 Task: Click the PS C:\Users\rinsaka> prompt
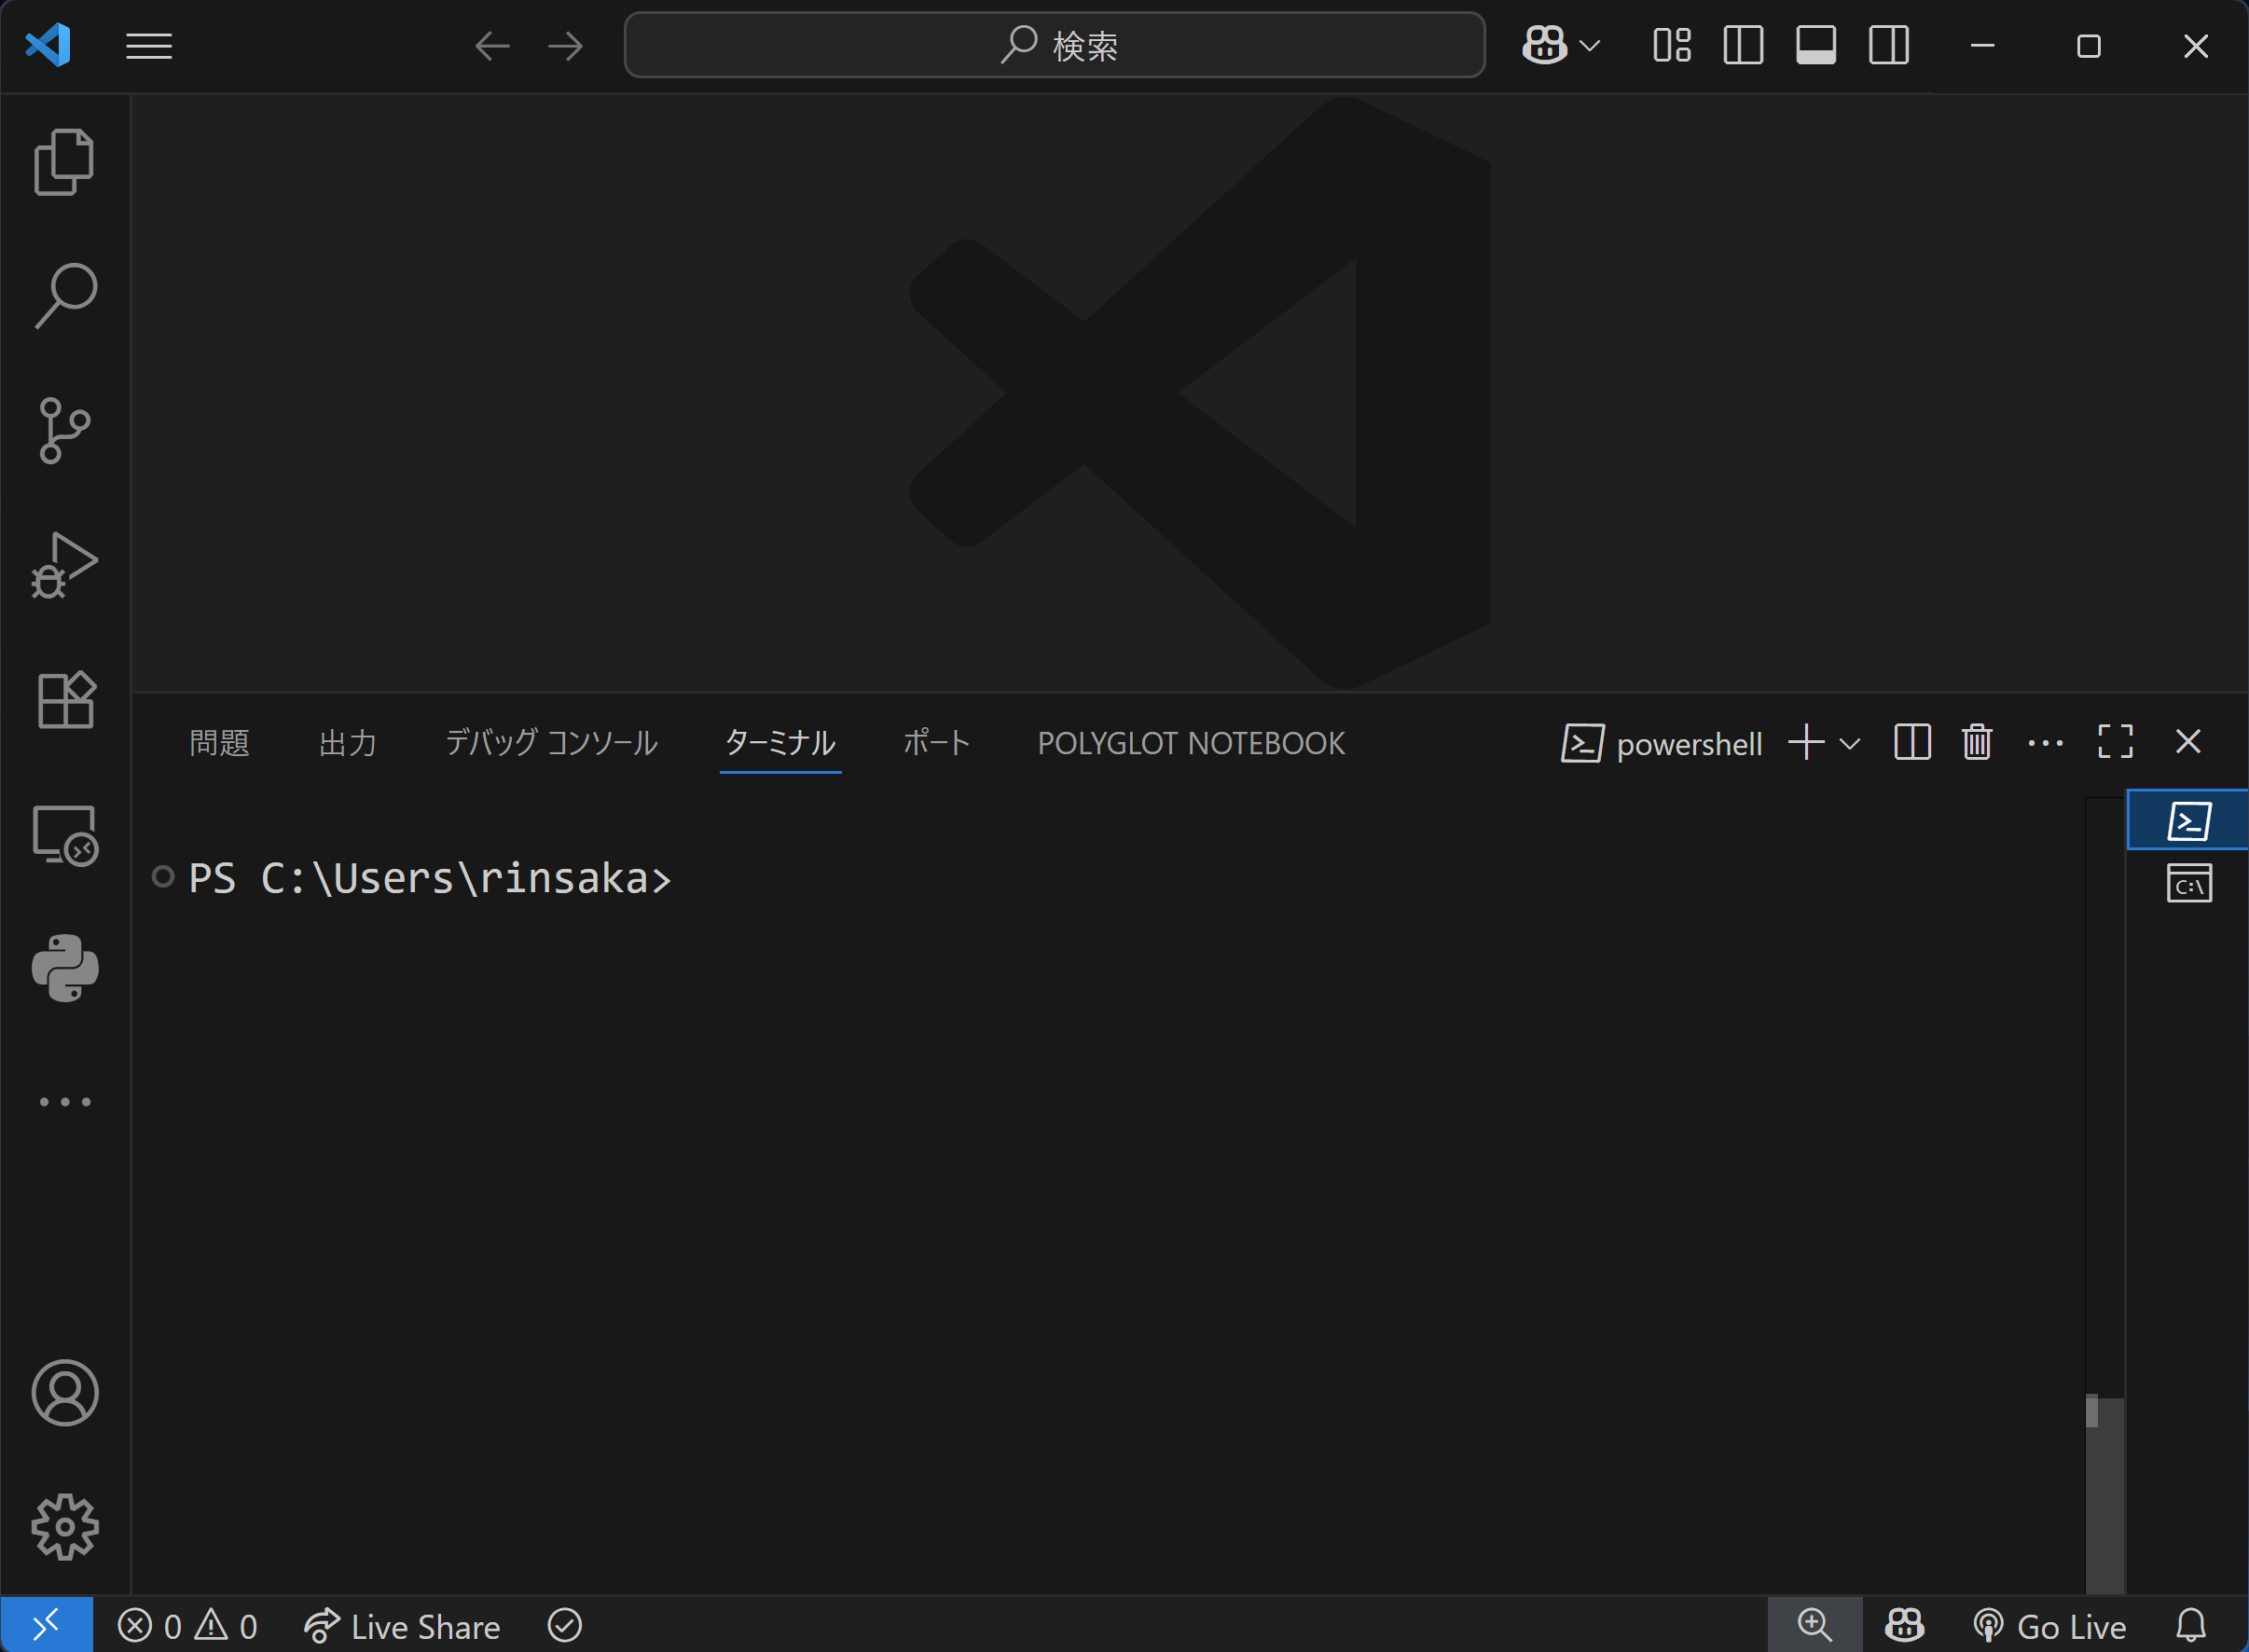[x=430, y=878]
